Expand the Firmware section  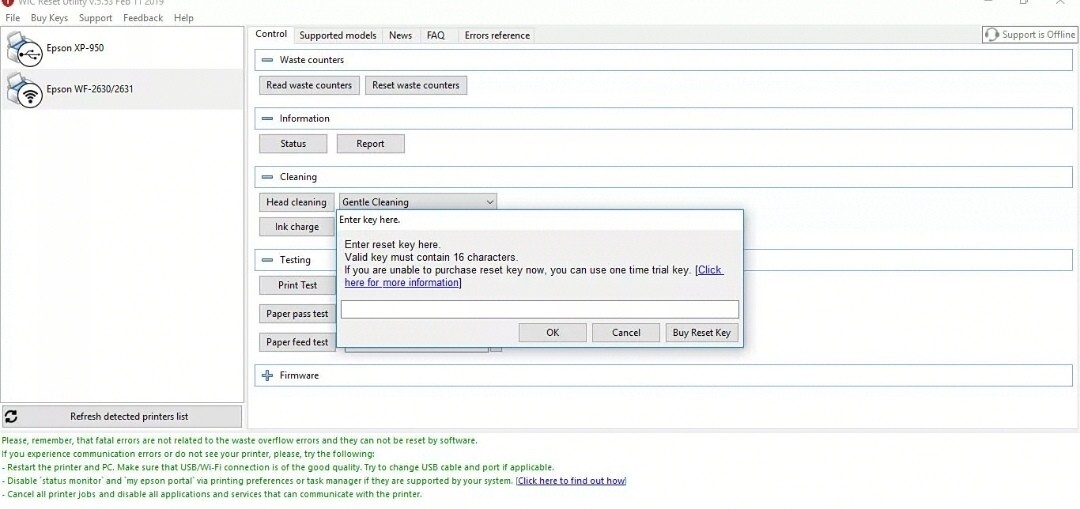267,376
